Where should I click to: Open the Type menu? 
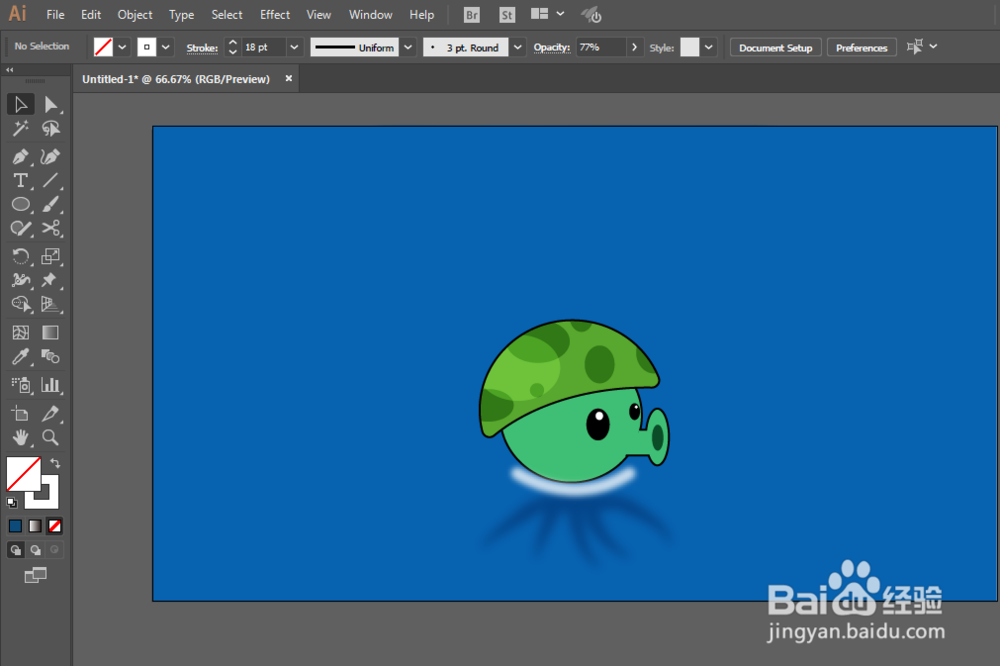click(181, 15)
